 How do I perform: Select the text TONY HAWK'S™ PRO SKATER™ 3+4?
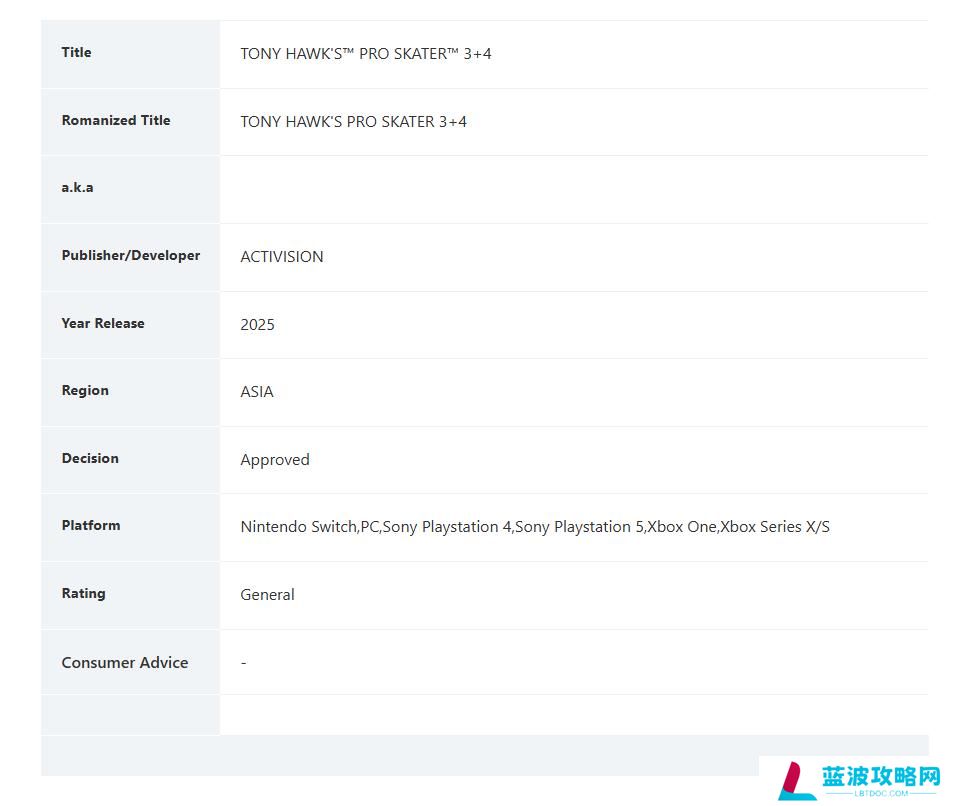point(366,54)
